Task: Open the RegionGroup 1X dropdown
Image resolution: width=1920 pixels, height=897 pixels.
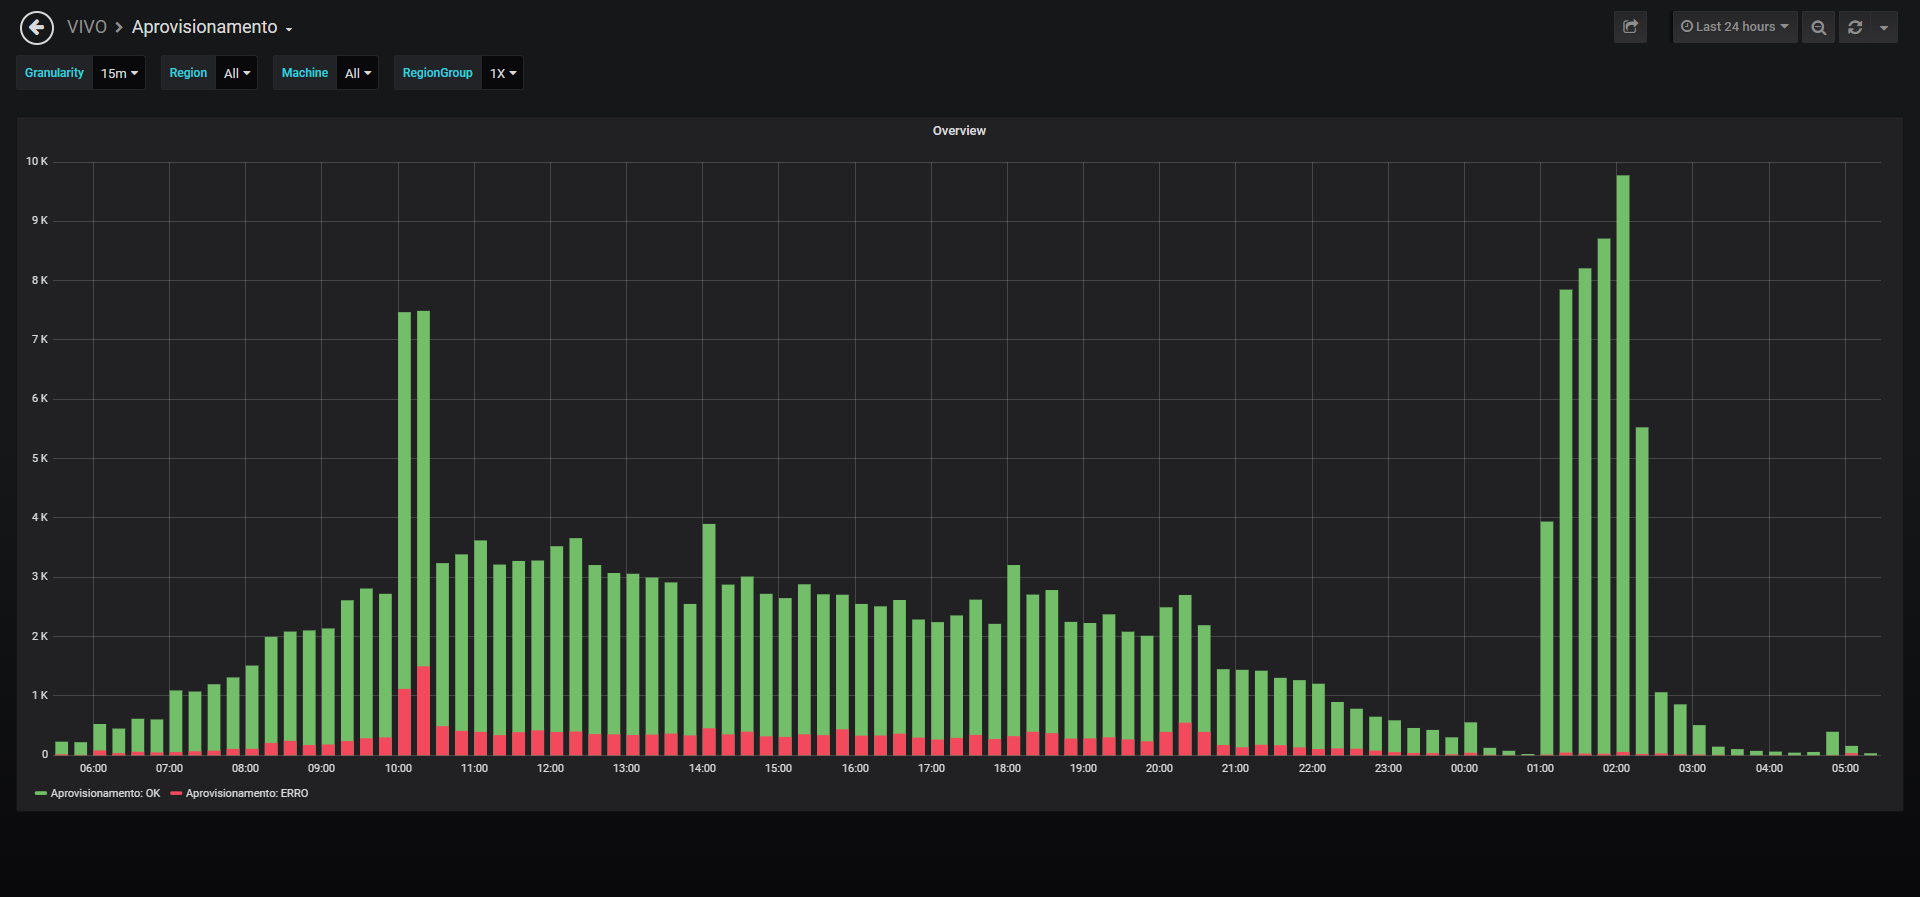Action: [x=503, y=73]
